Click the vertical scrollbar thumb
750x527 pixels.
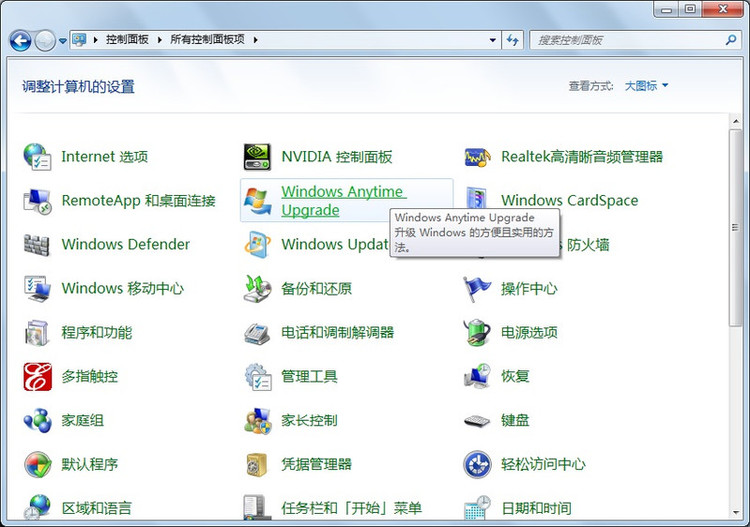(735, 228)
